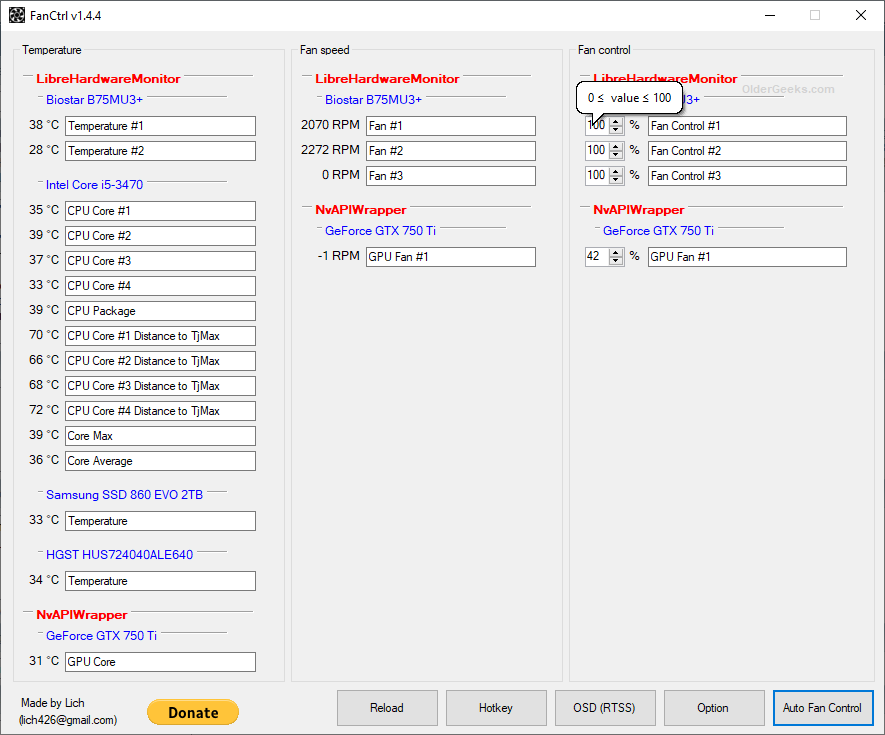Edit the Temperature #1 name field
This screenshot has height=735, width=885.
tap(160, 126)
